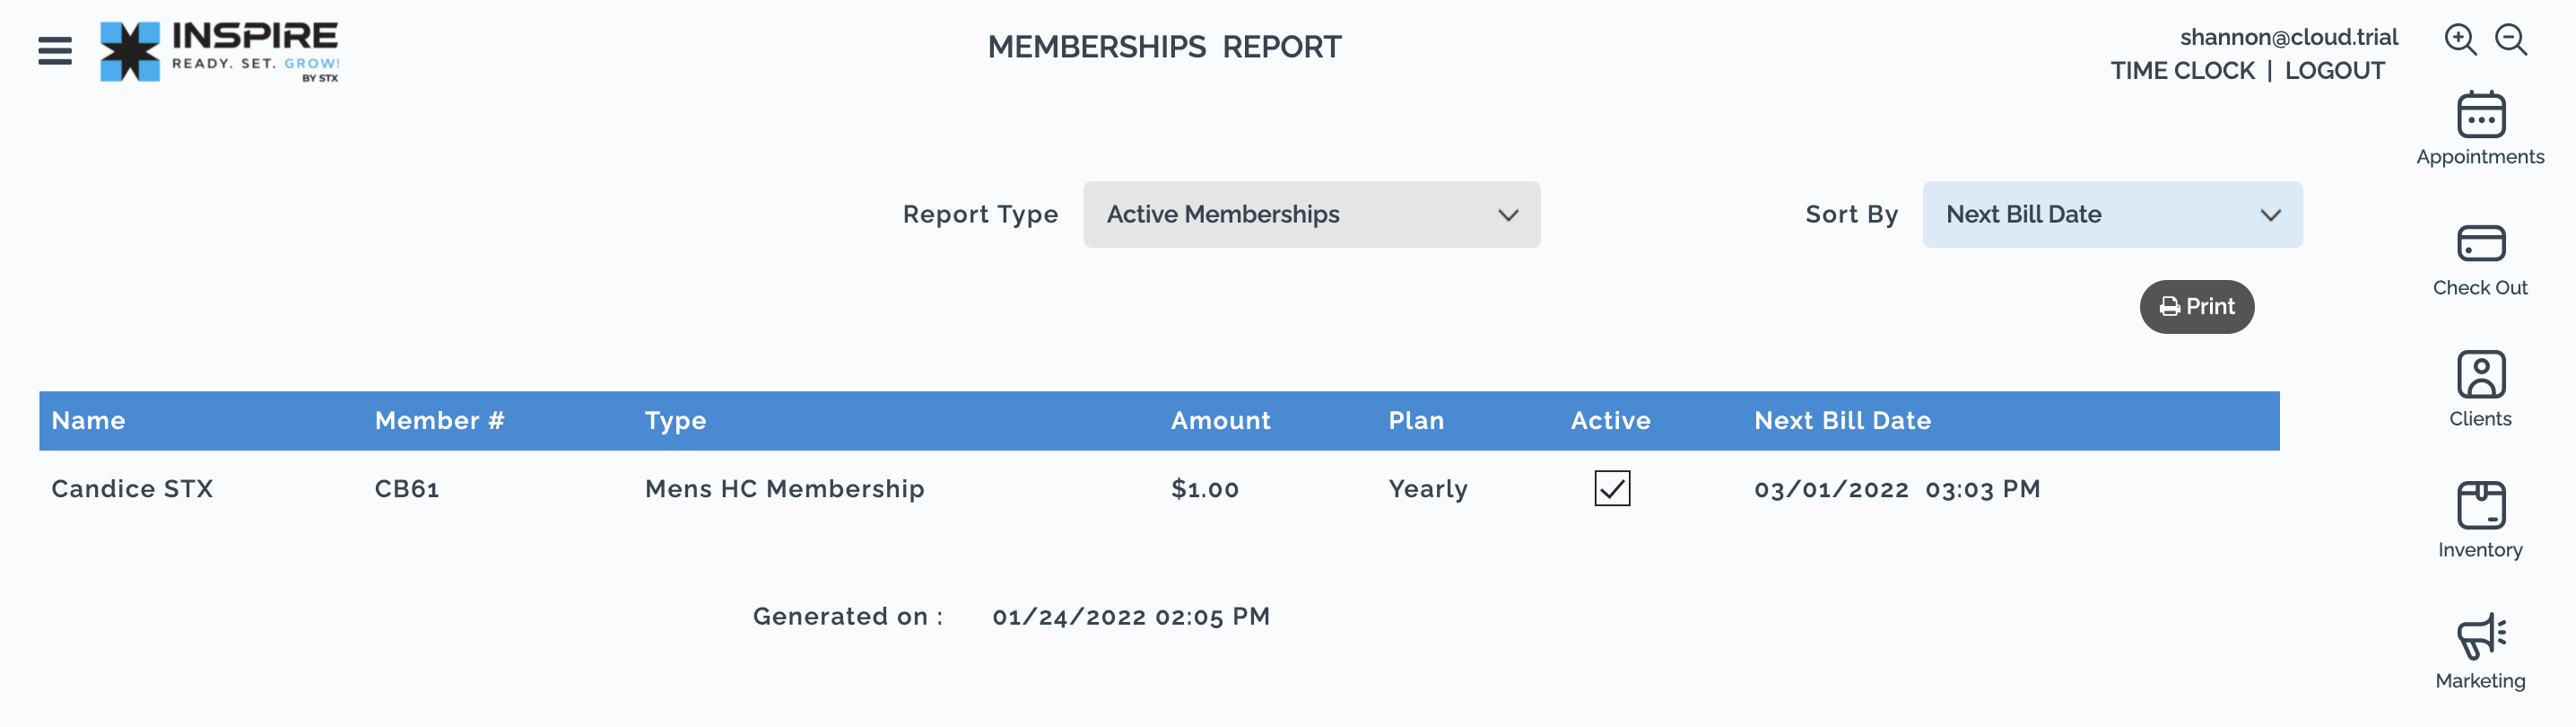Open Appointments from the sidebar
Screen dimensions: 2576x727
pos(2480,129)
